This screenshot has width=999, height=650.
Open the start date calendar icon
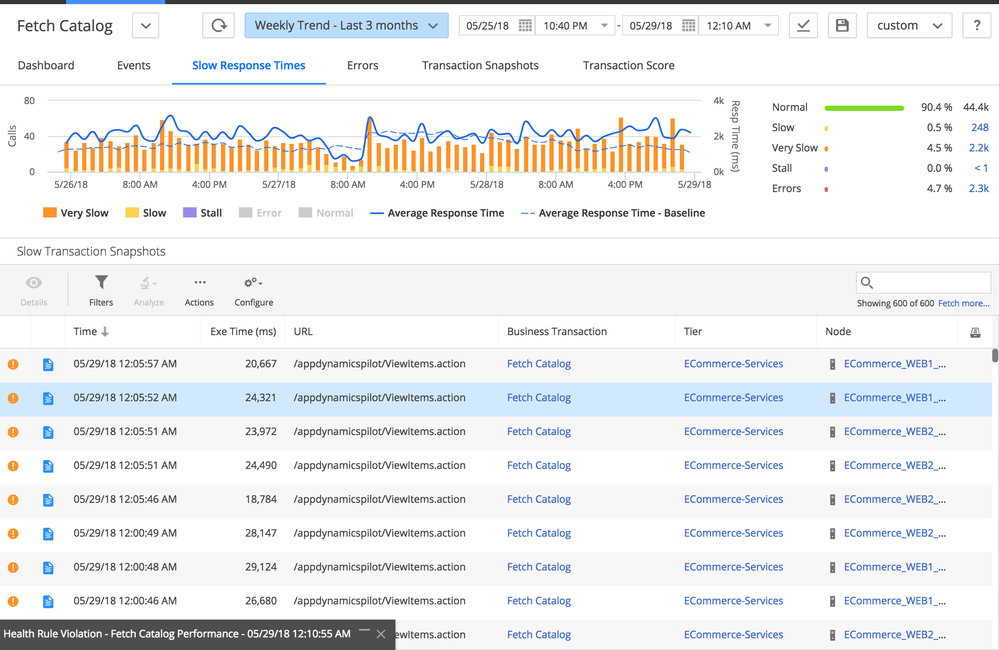click(x=525, y=25)
